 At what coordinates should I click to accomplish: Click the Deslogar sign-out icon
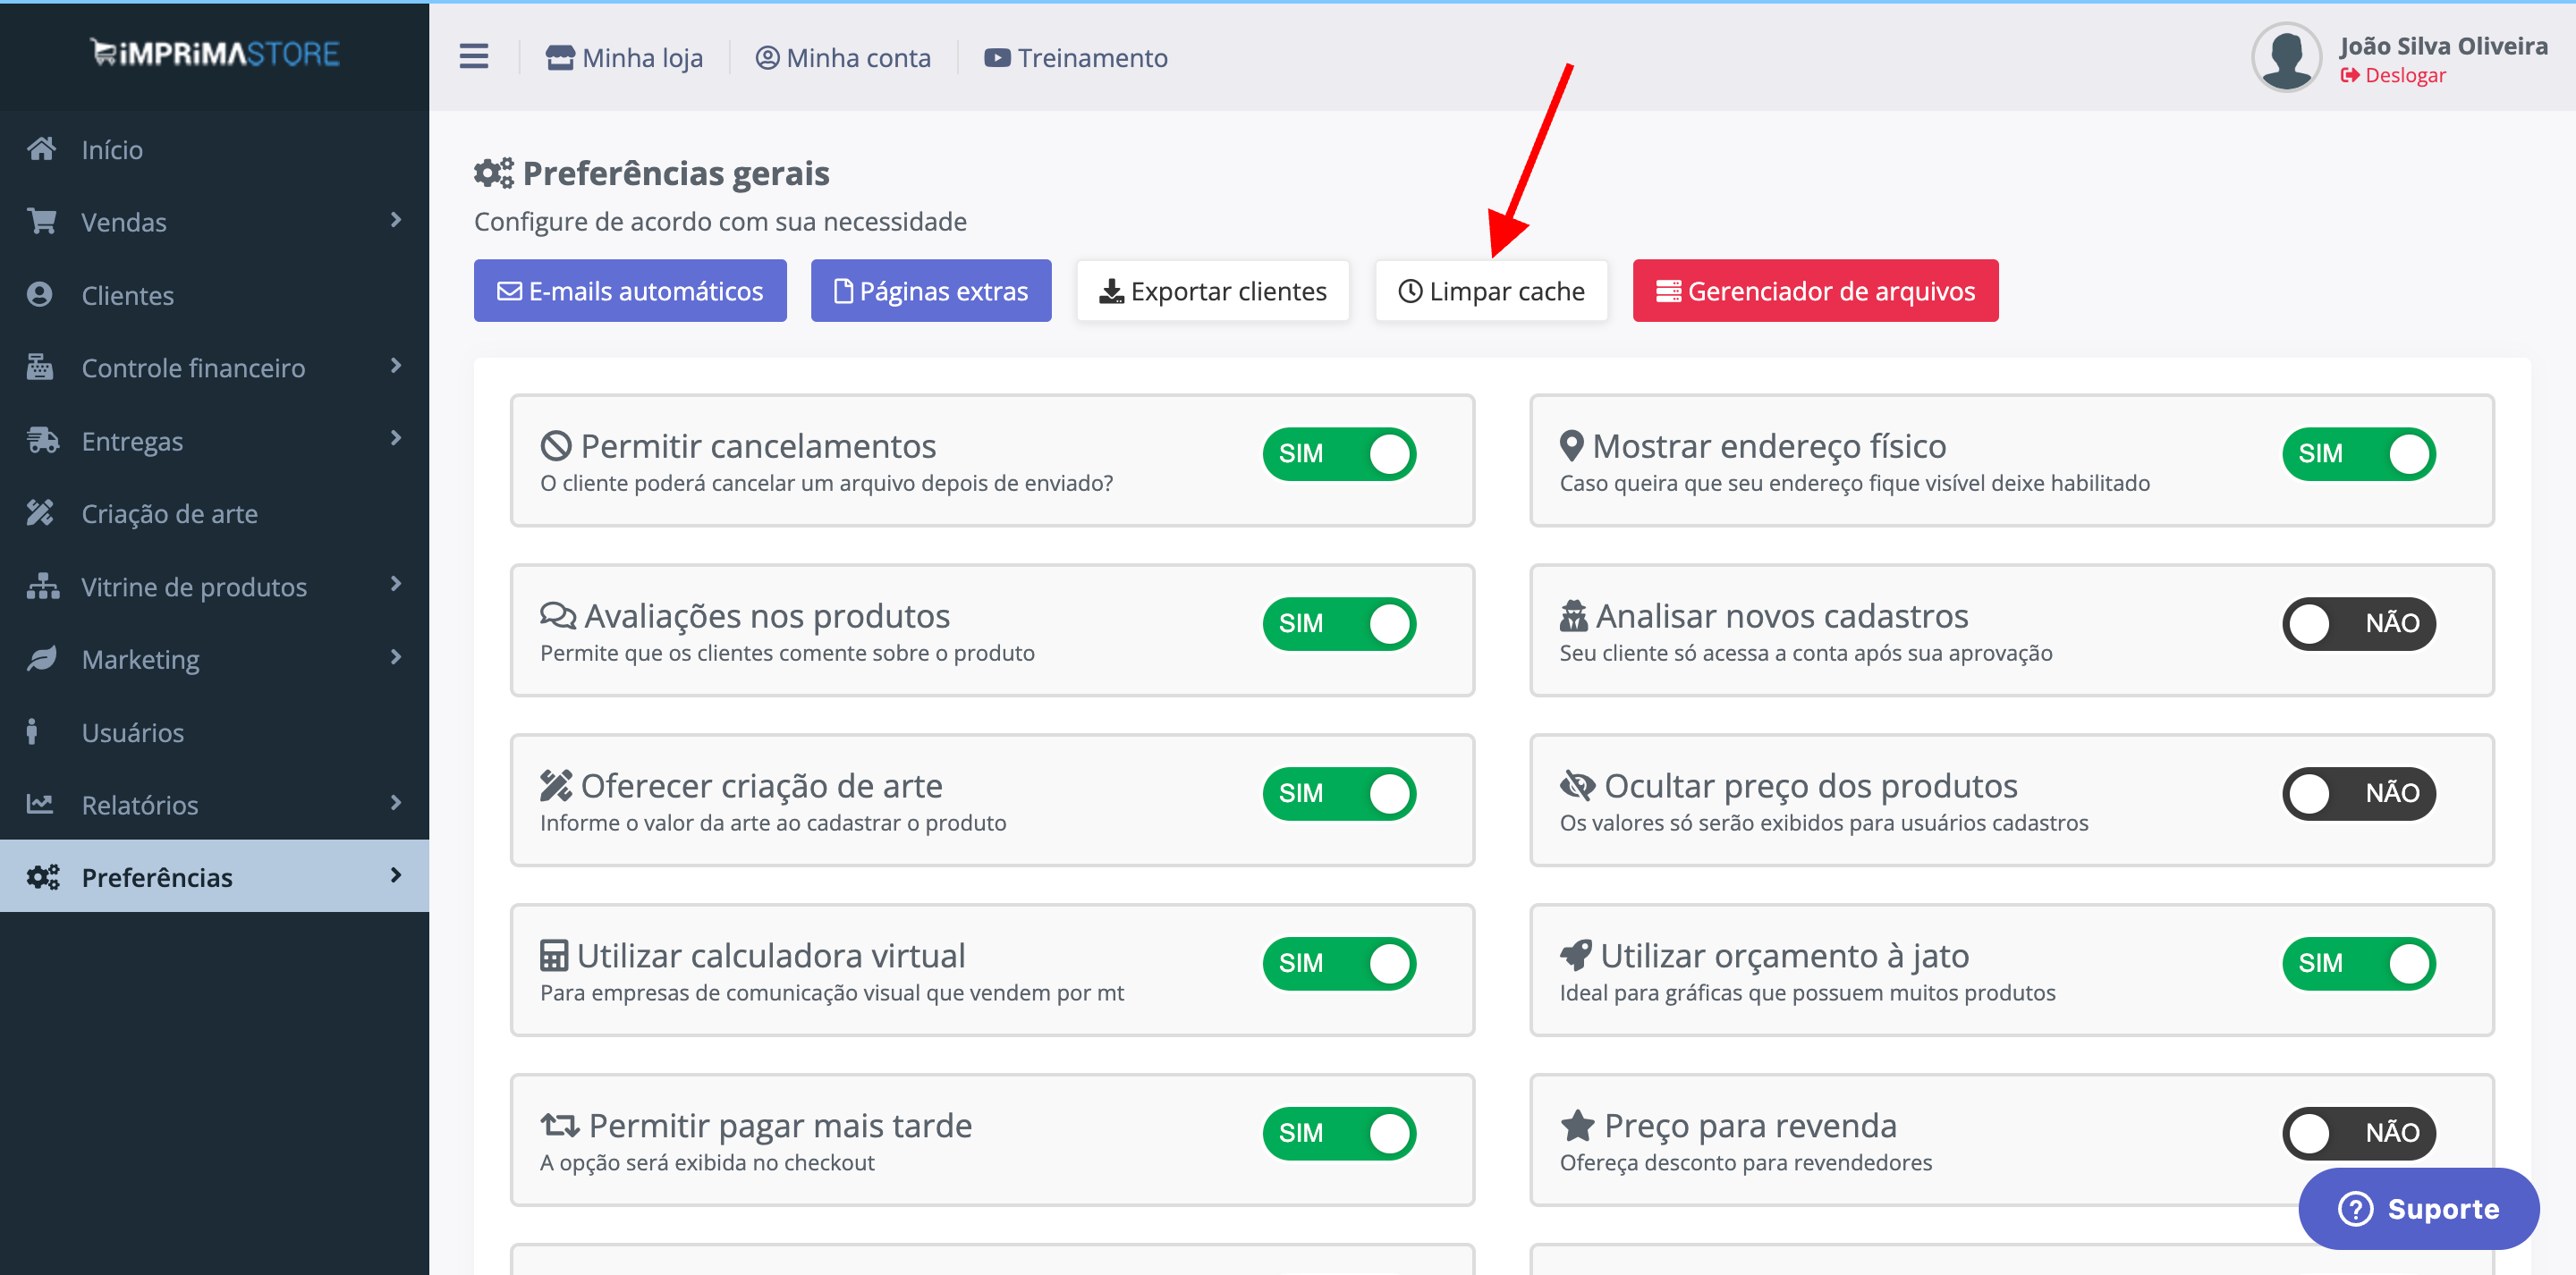(x=2349, y=75)
